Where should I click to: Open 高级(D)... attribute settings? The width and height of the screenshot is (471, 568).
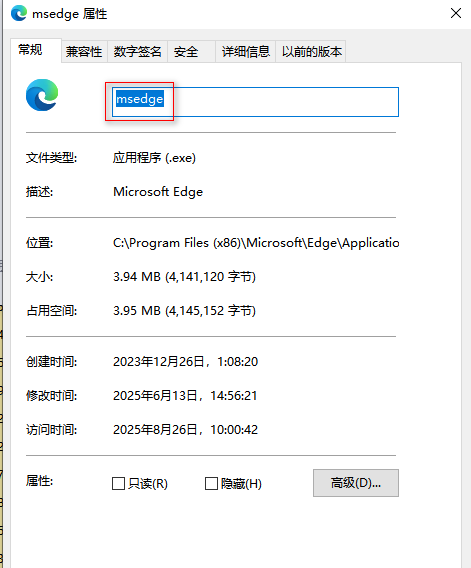[356, 483]
